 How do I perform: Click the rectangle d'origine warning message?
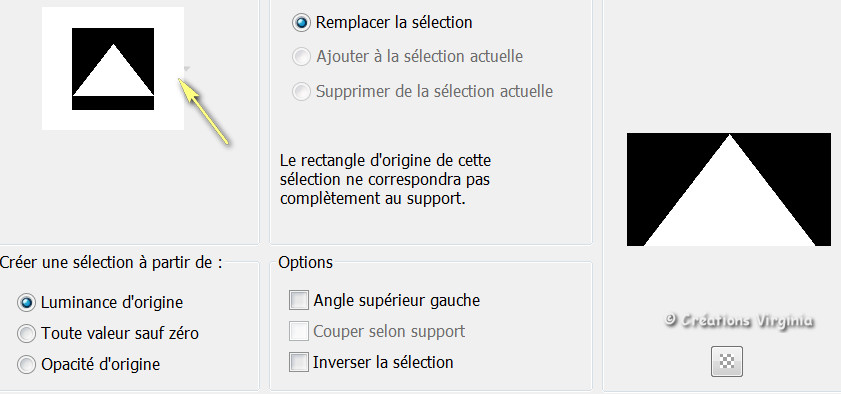386,180
